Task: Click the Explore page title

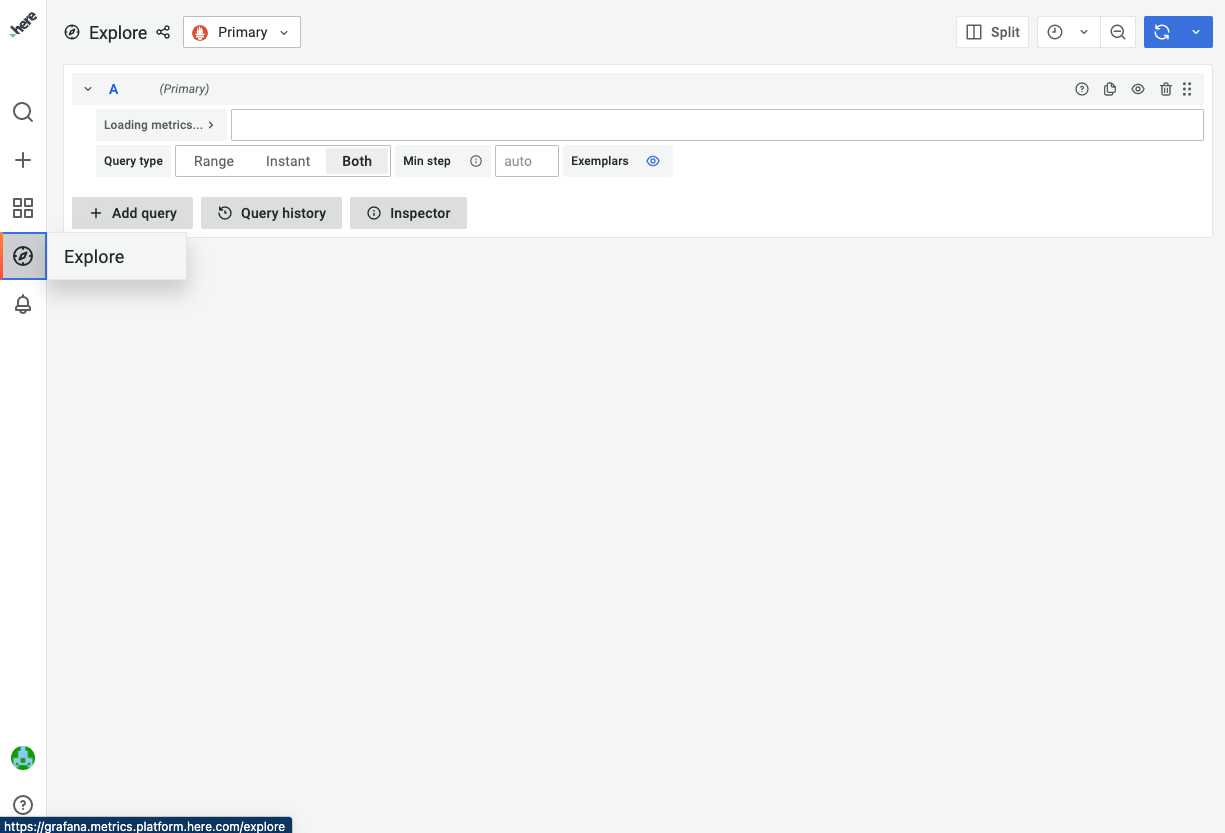Action: (118, 32)
